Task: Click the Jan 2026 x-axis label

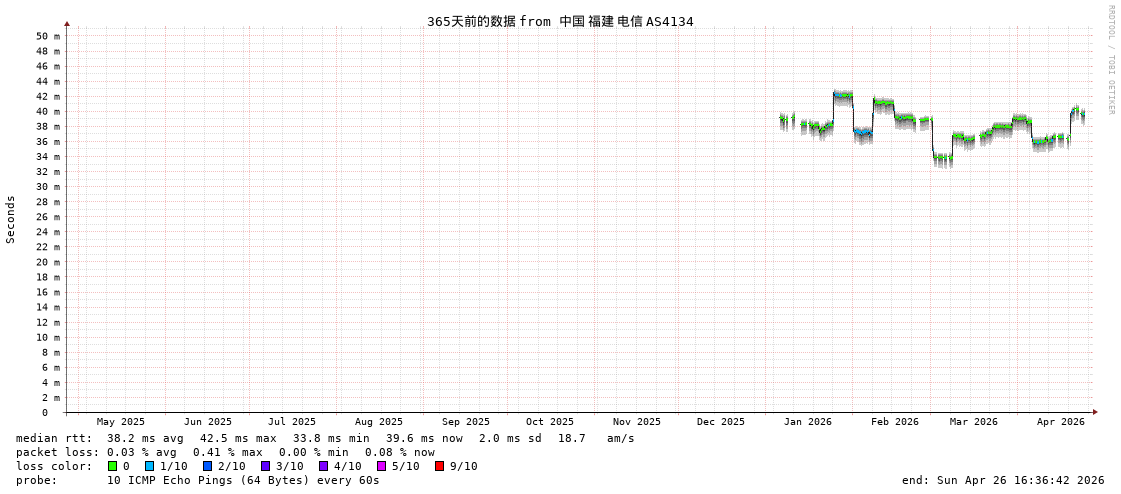Action: (807, 422)
